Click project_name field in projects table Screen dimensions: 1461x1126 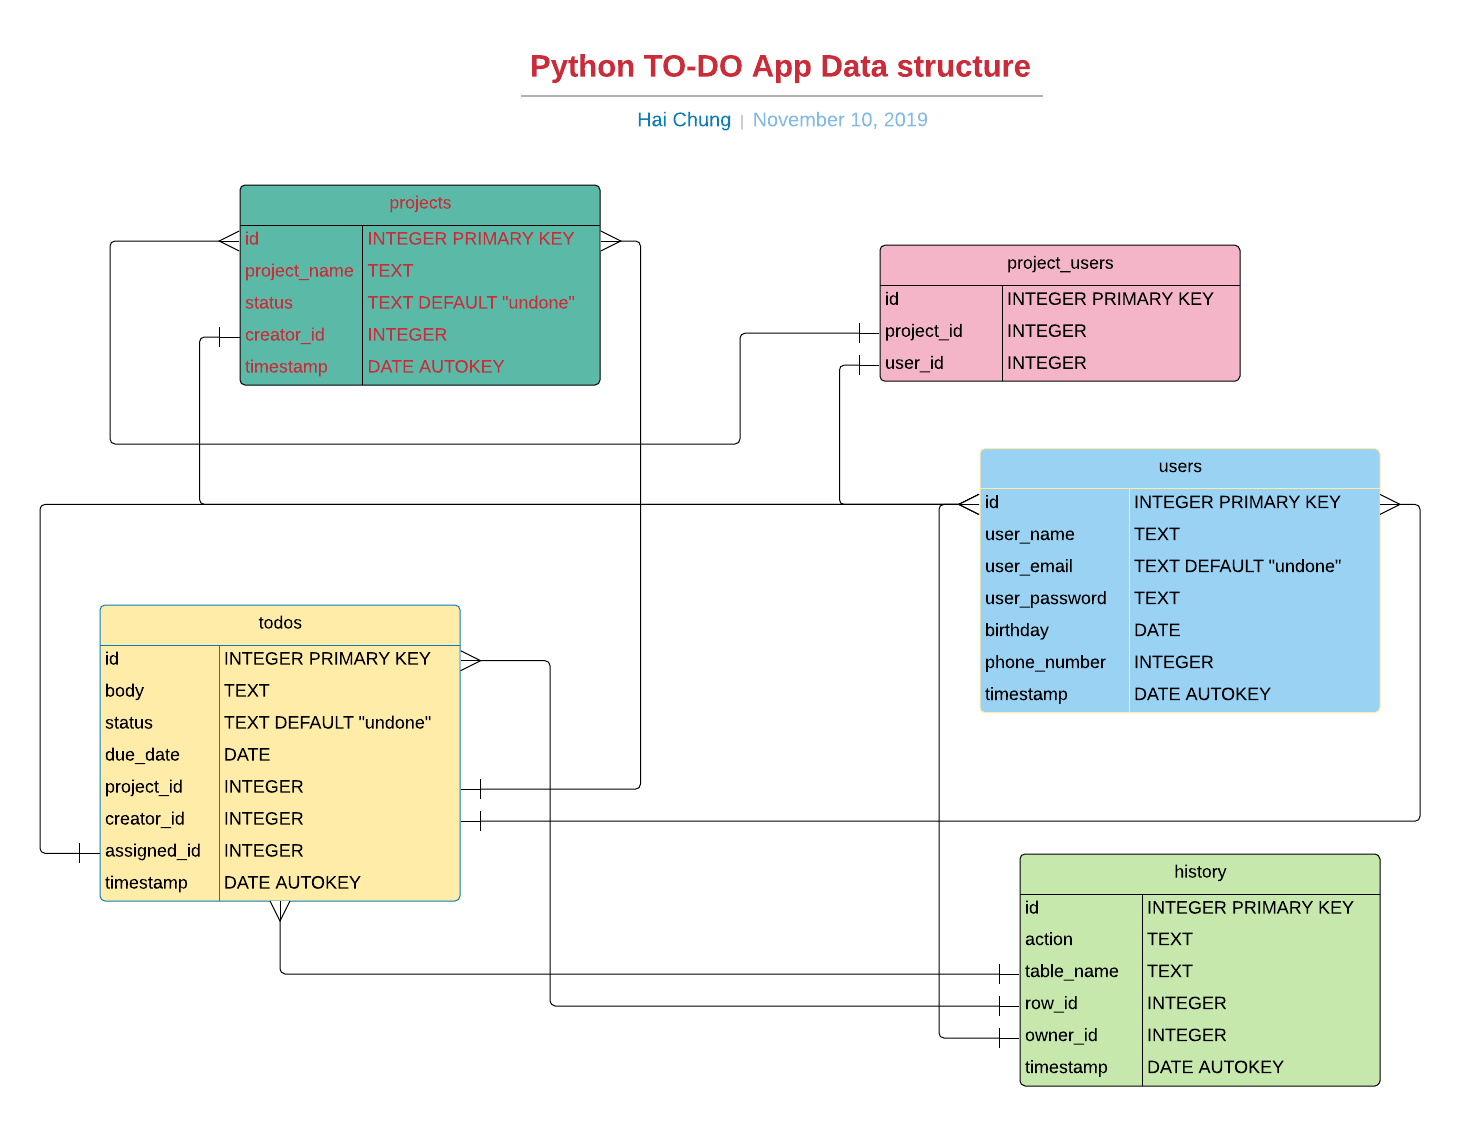click(299, 271)
